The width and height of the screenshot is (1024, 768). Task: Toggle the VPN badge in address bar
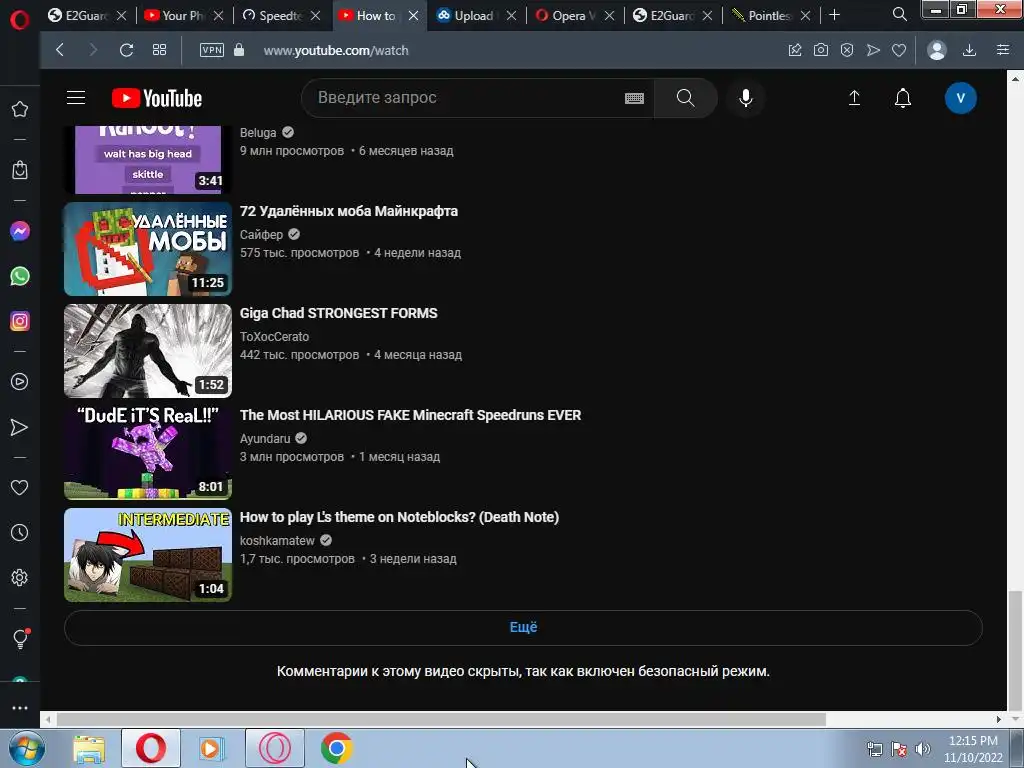coord(212,50)
